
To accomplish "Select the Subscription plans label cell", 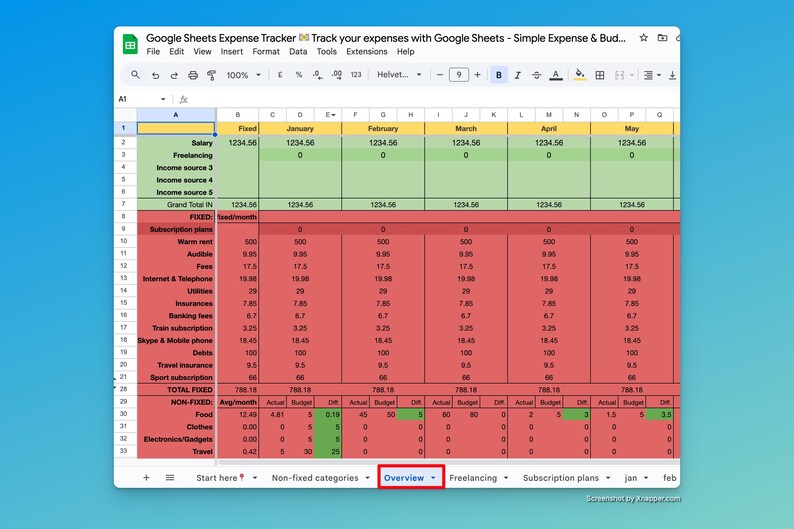I will coord(176,229).
